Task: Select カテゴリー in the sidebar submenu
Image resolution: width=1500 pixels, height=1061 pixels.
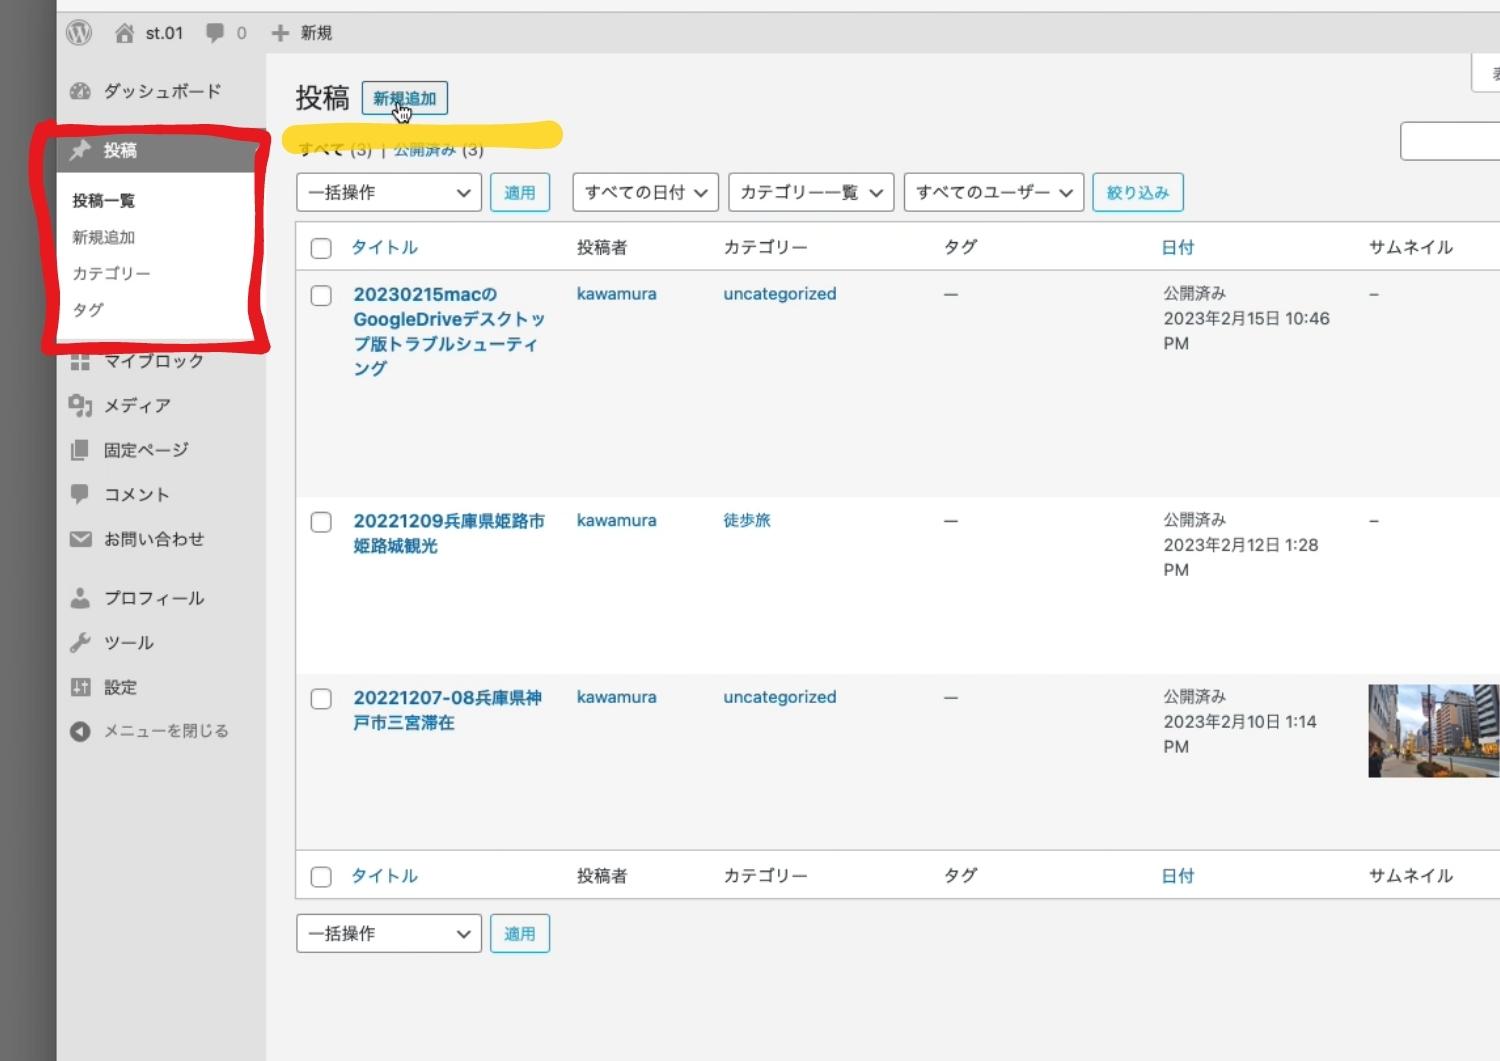Action: pos(111,273)
